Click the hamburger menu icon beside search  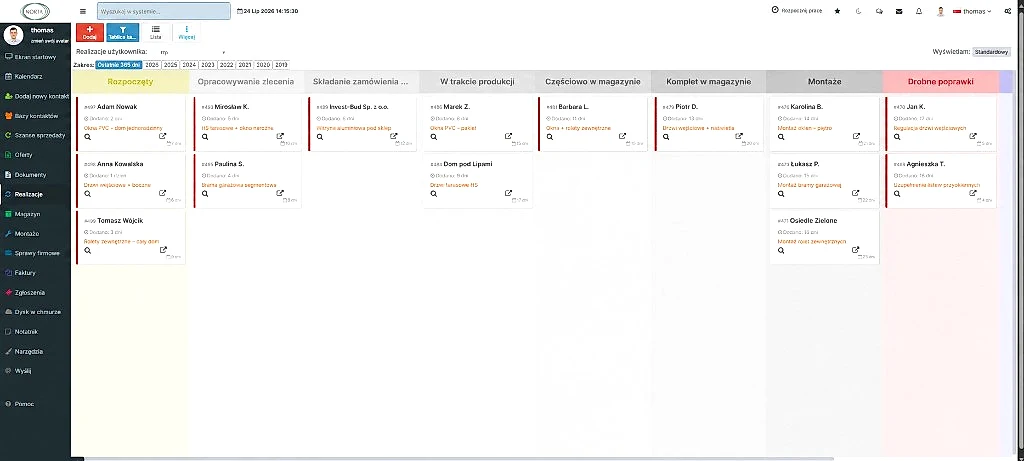coord(82,11)
